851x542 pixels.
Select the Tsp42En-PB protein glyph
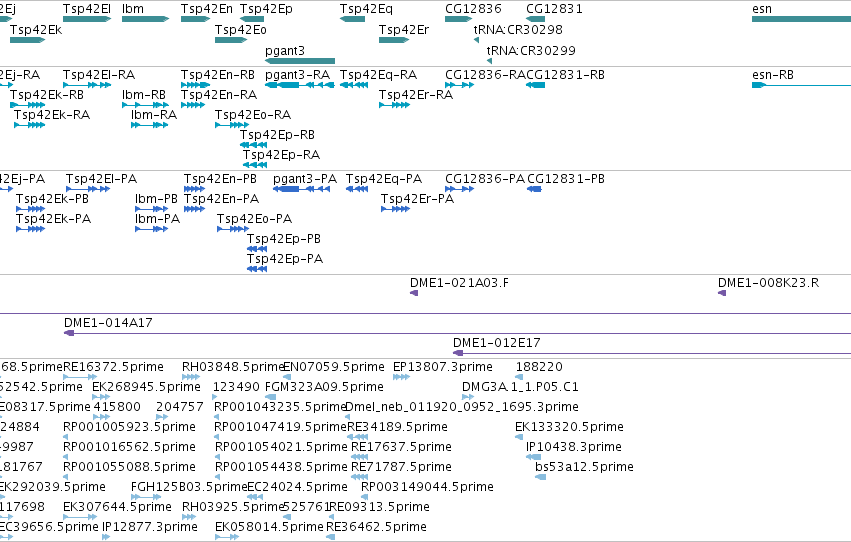(x=194, y=189)
